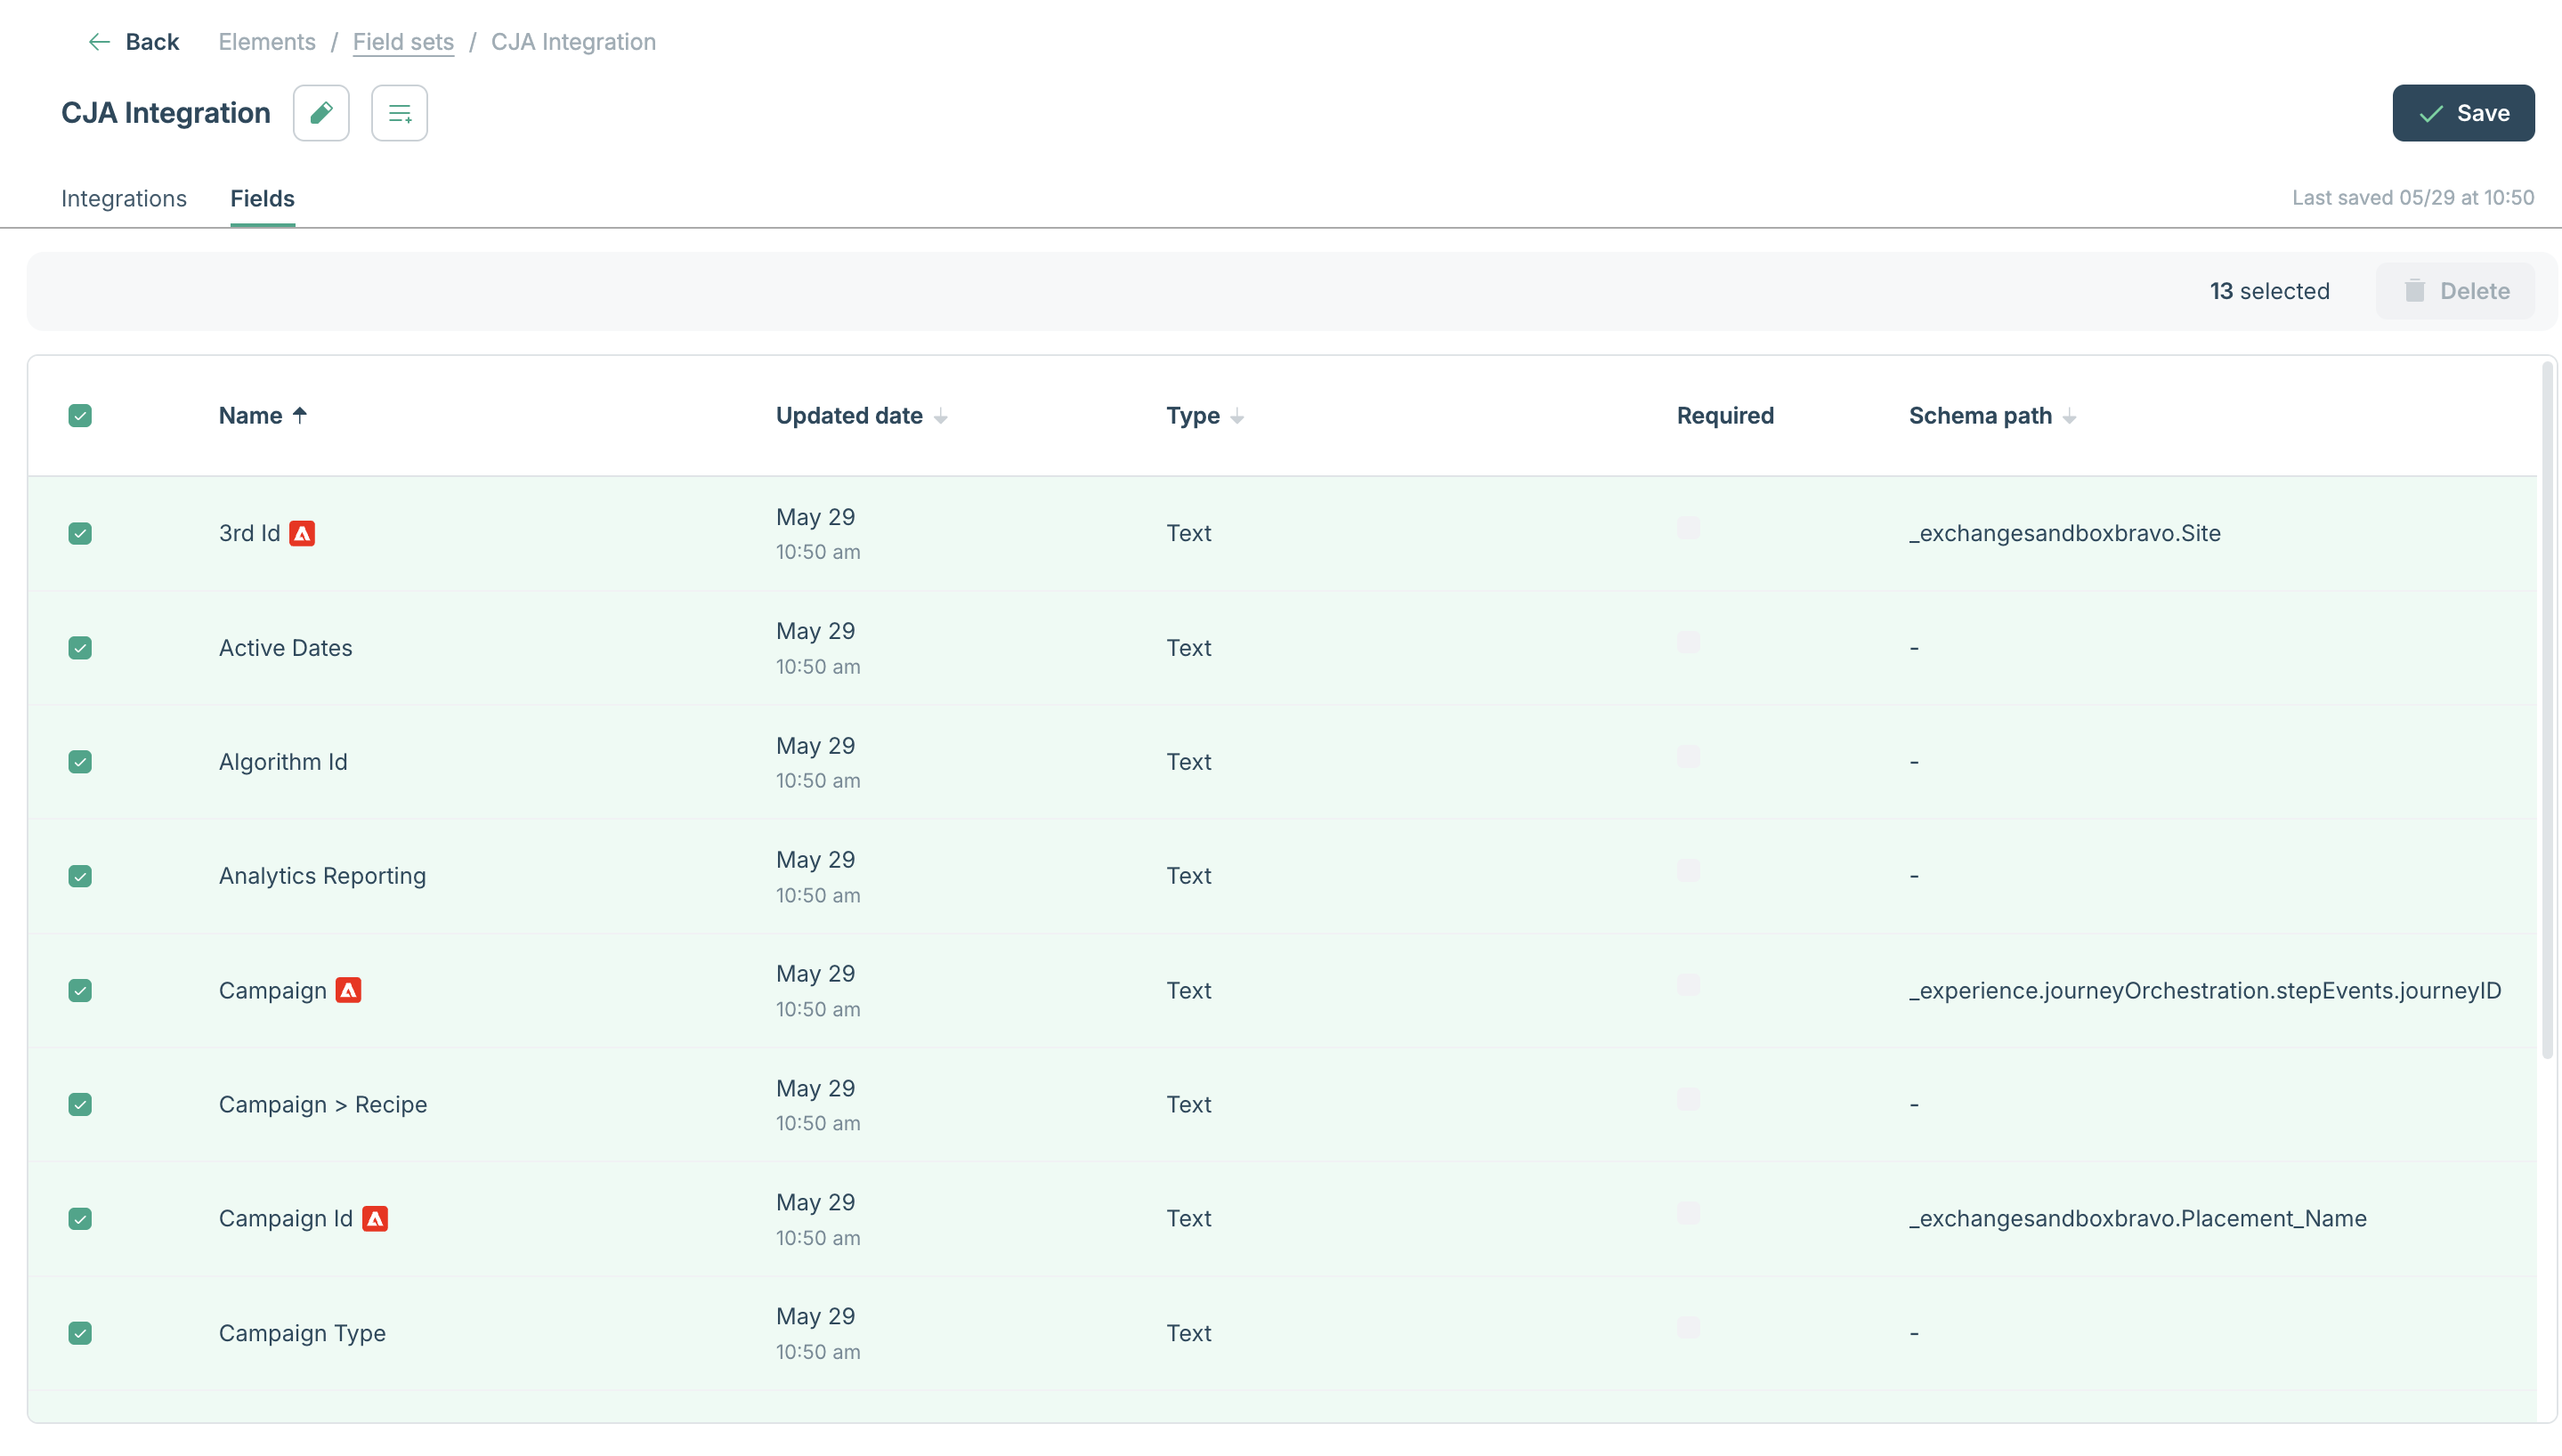The height and width of the screenshot is (1456, 2562).
Task: Click the table's vertical scrollbar
Action: tap(2547, 710)
